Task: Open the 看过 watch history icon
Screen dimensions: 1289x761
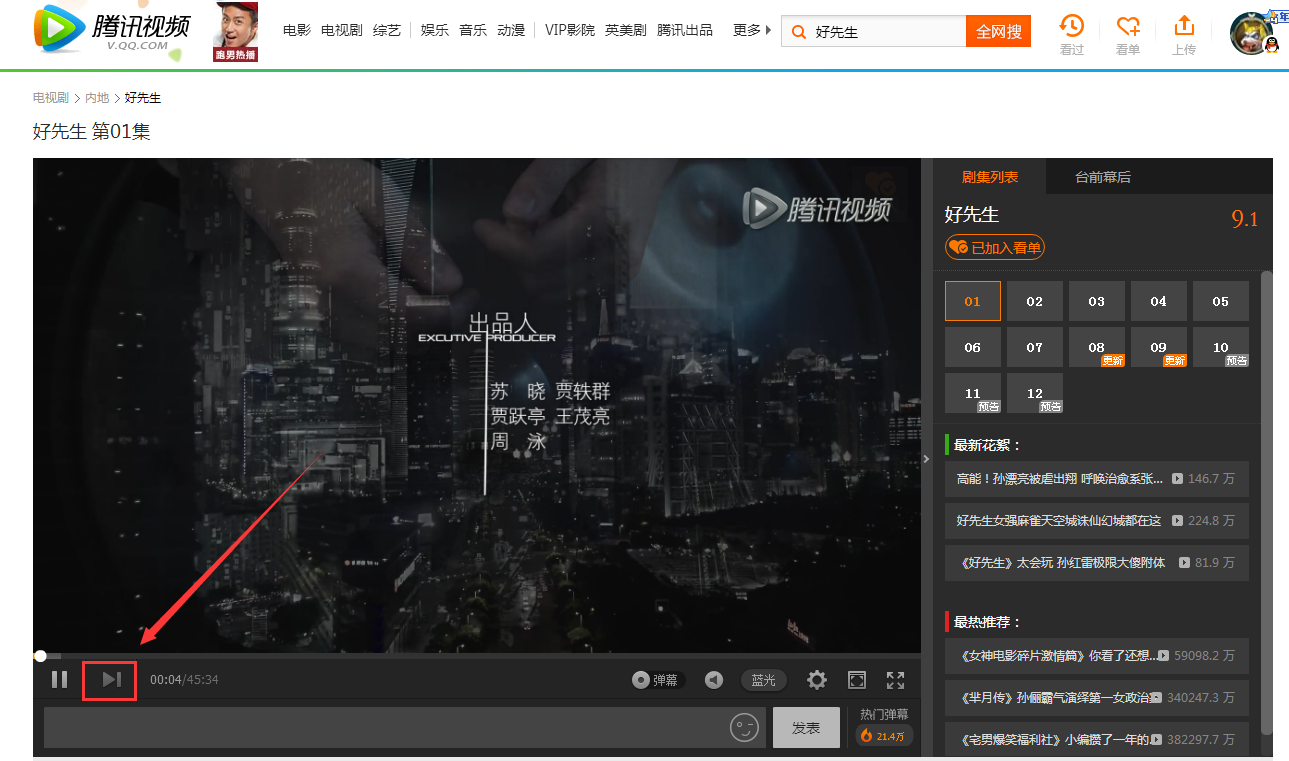Action: pyautogui.click(x=1072, y=35)
